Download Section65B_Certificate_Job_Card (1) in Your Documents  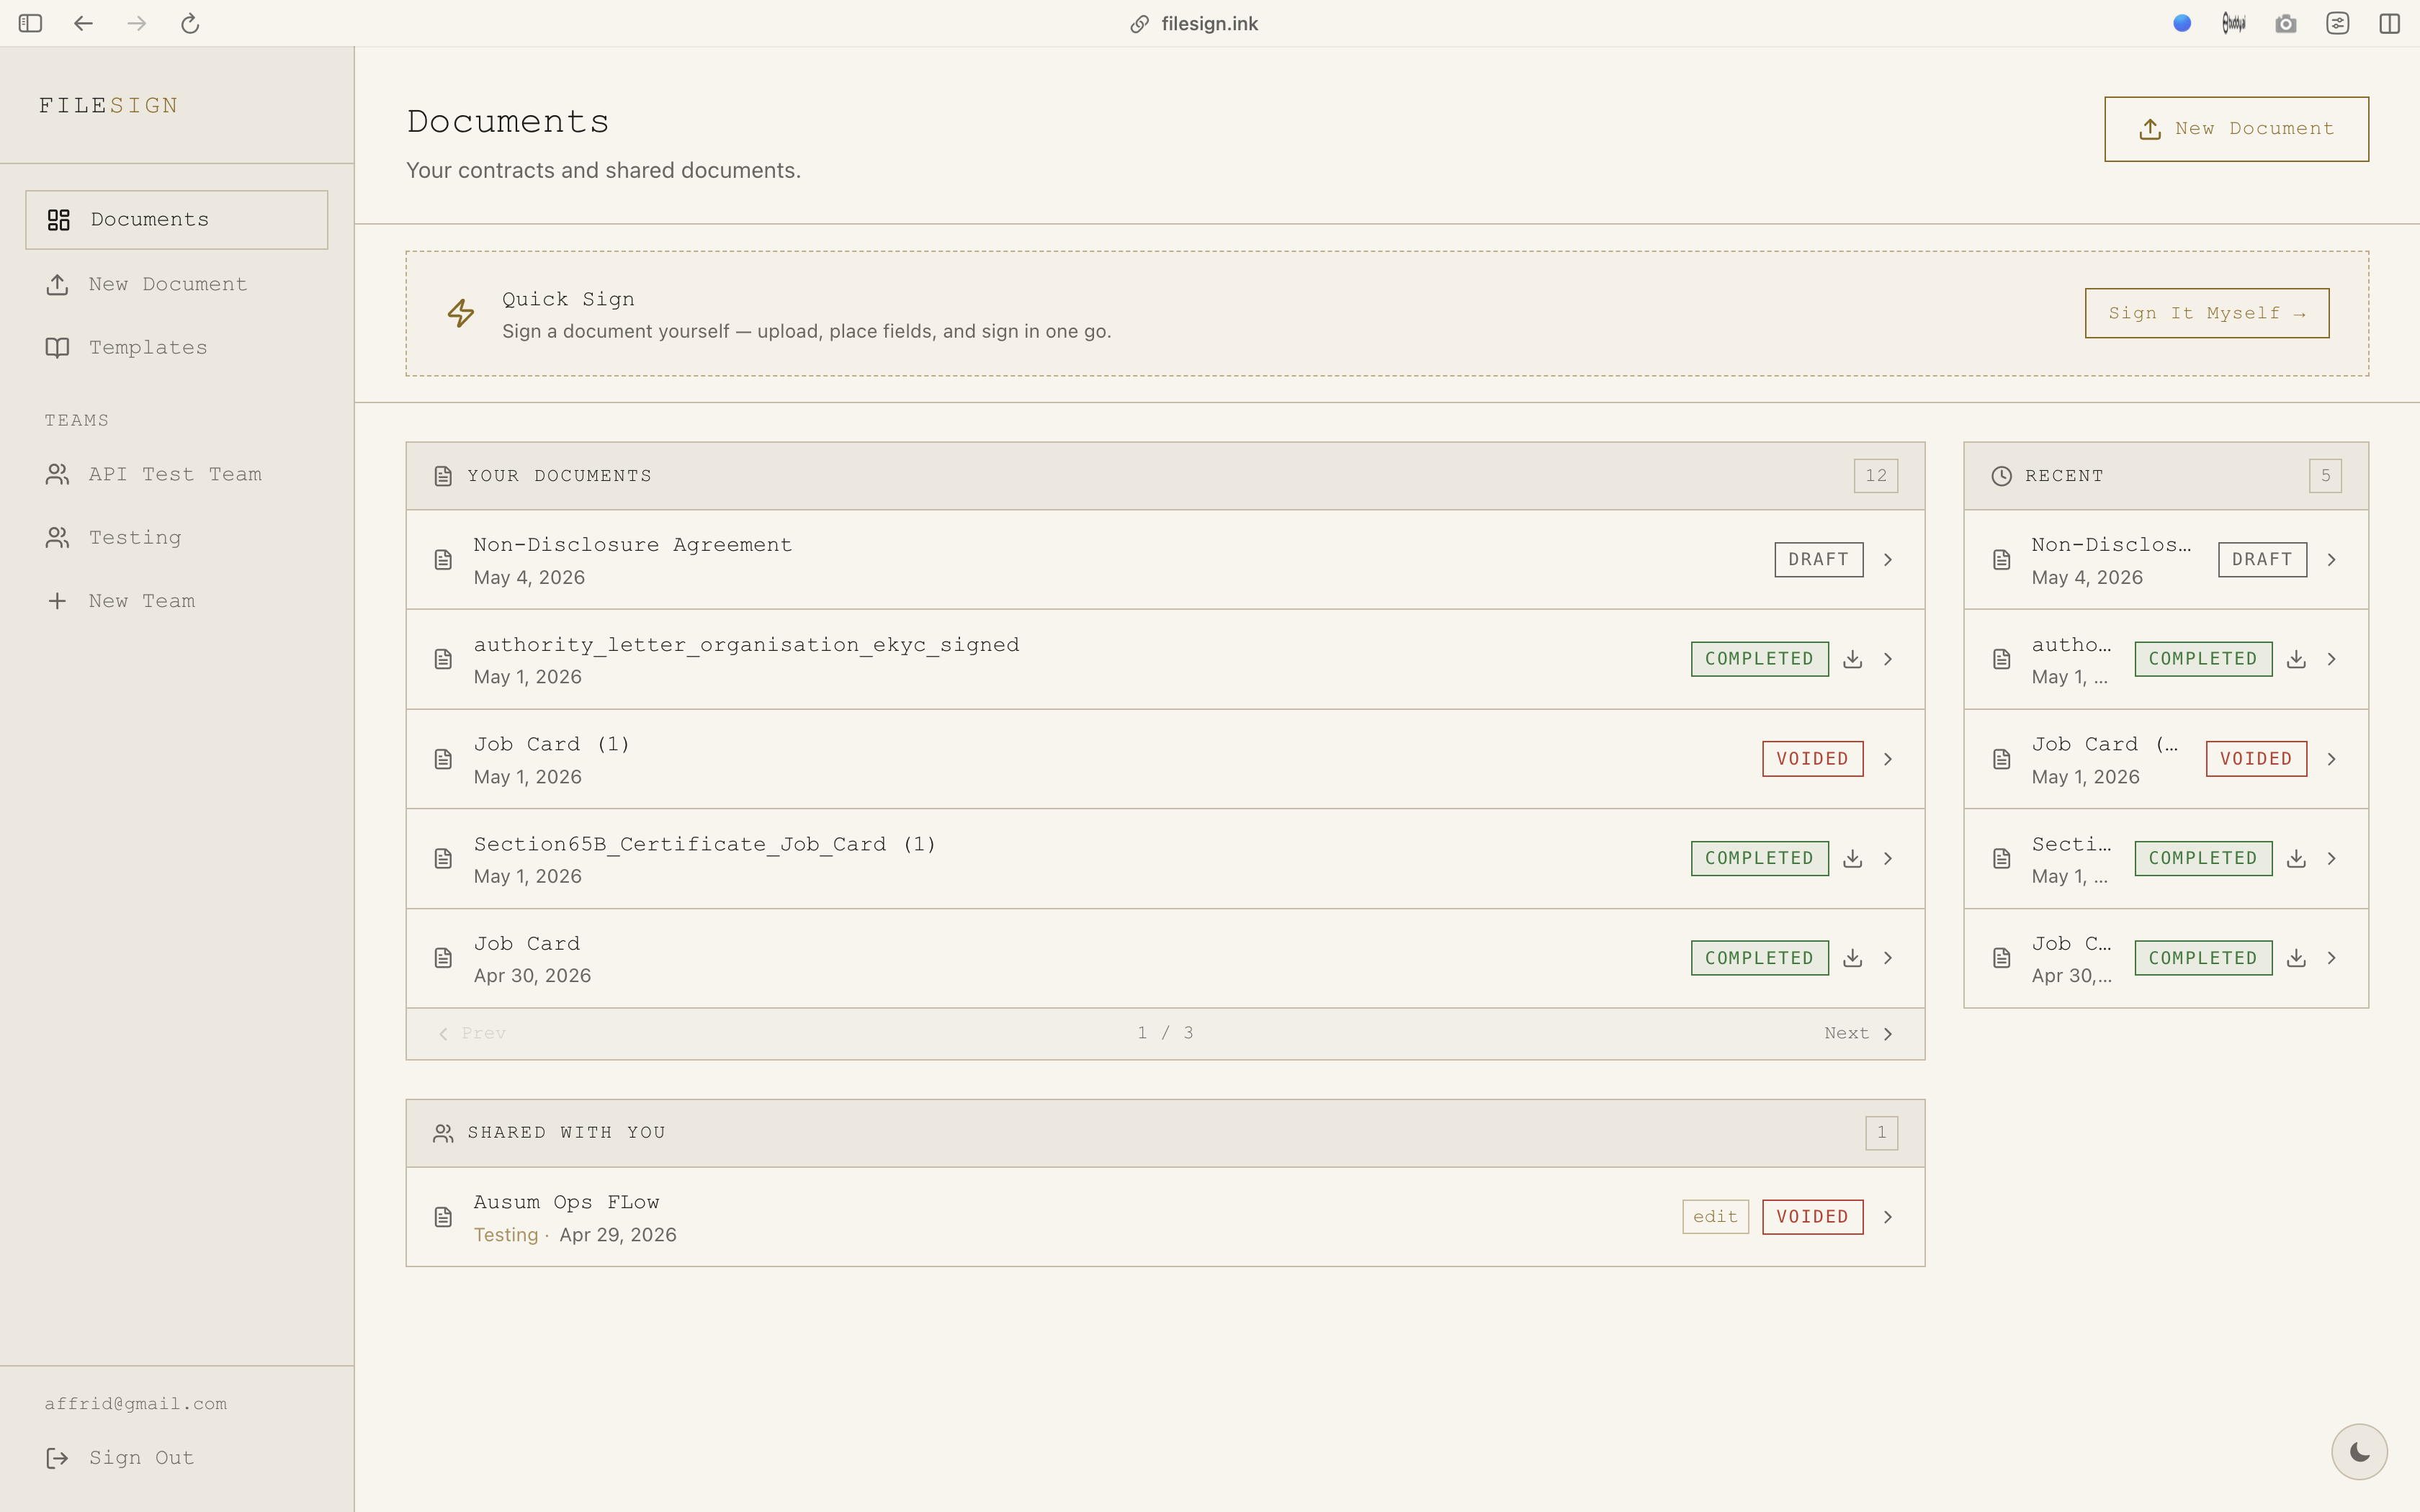[x=1852, y=858]
